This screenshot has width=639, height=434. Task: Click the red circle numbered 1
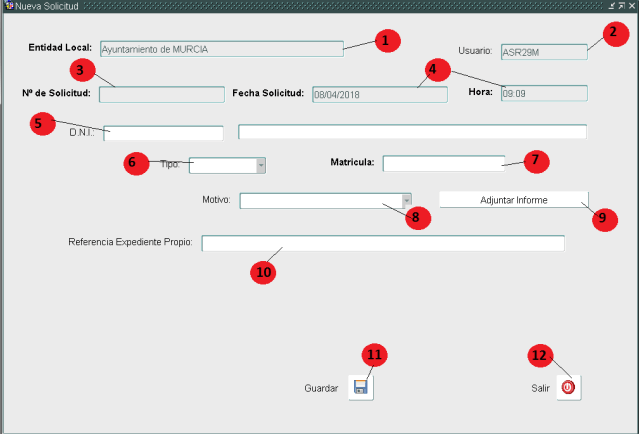[x=388, y=41]
